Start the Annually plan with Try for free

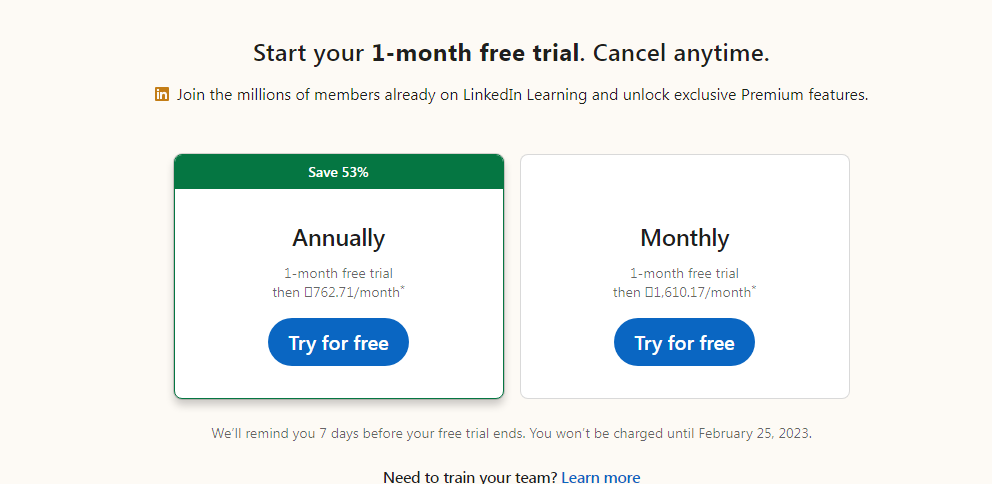click(338, 342)
